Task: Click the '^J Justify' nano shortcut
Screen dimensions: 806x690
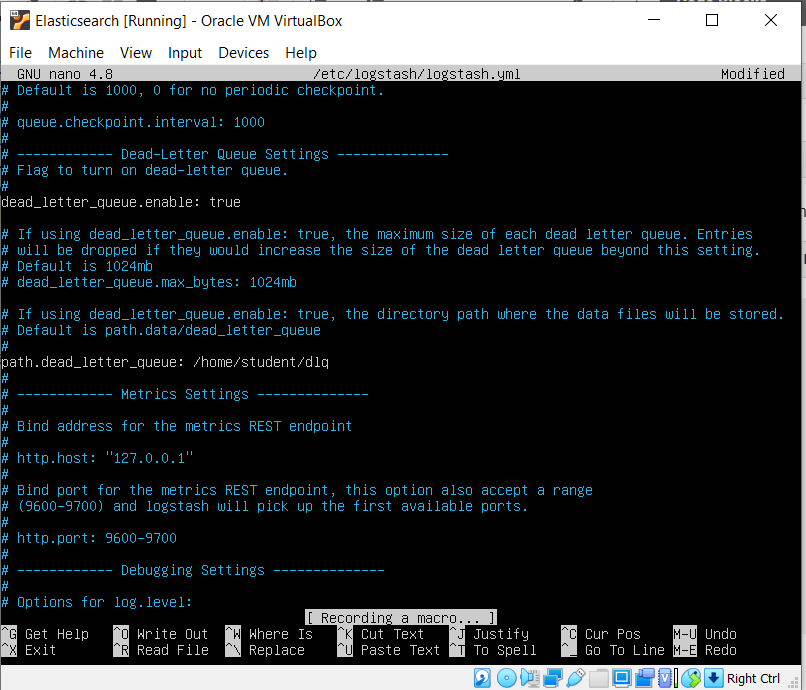Action: (489, 634)
